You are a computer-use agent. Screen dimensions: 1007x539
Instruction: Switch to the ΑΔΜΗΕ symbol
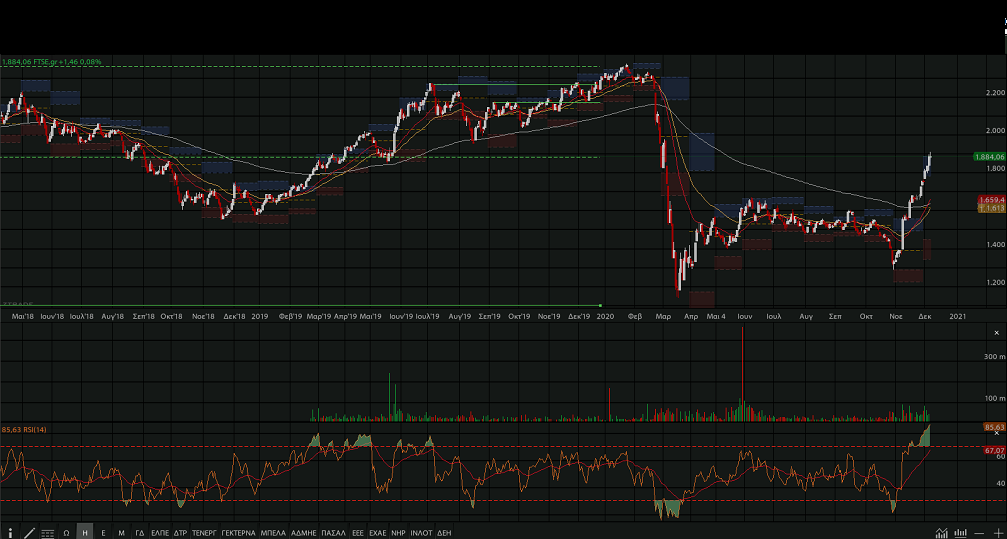(x=304, y=533)
